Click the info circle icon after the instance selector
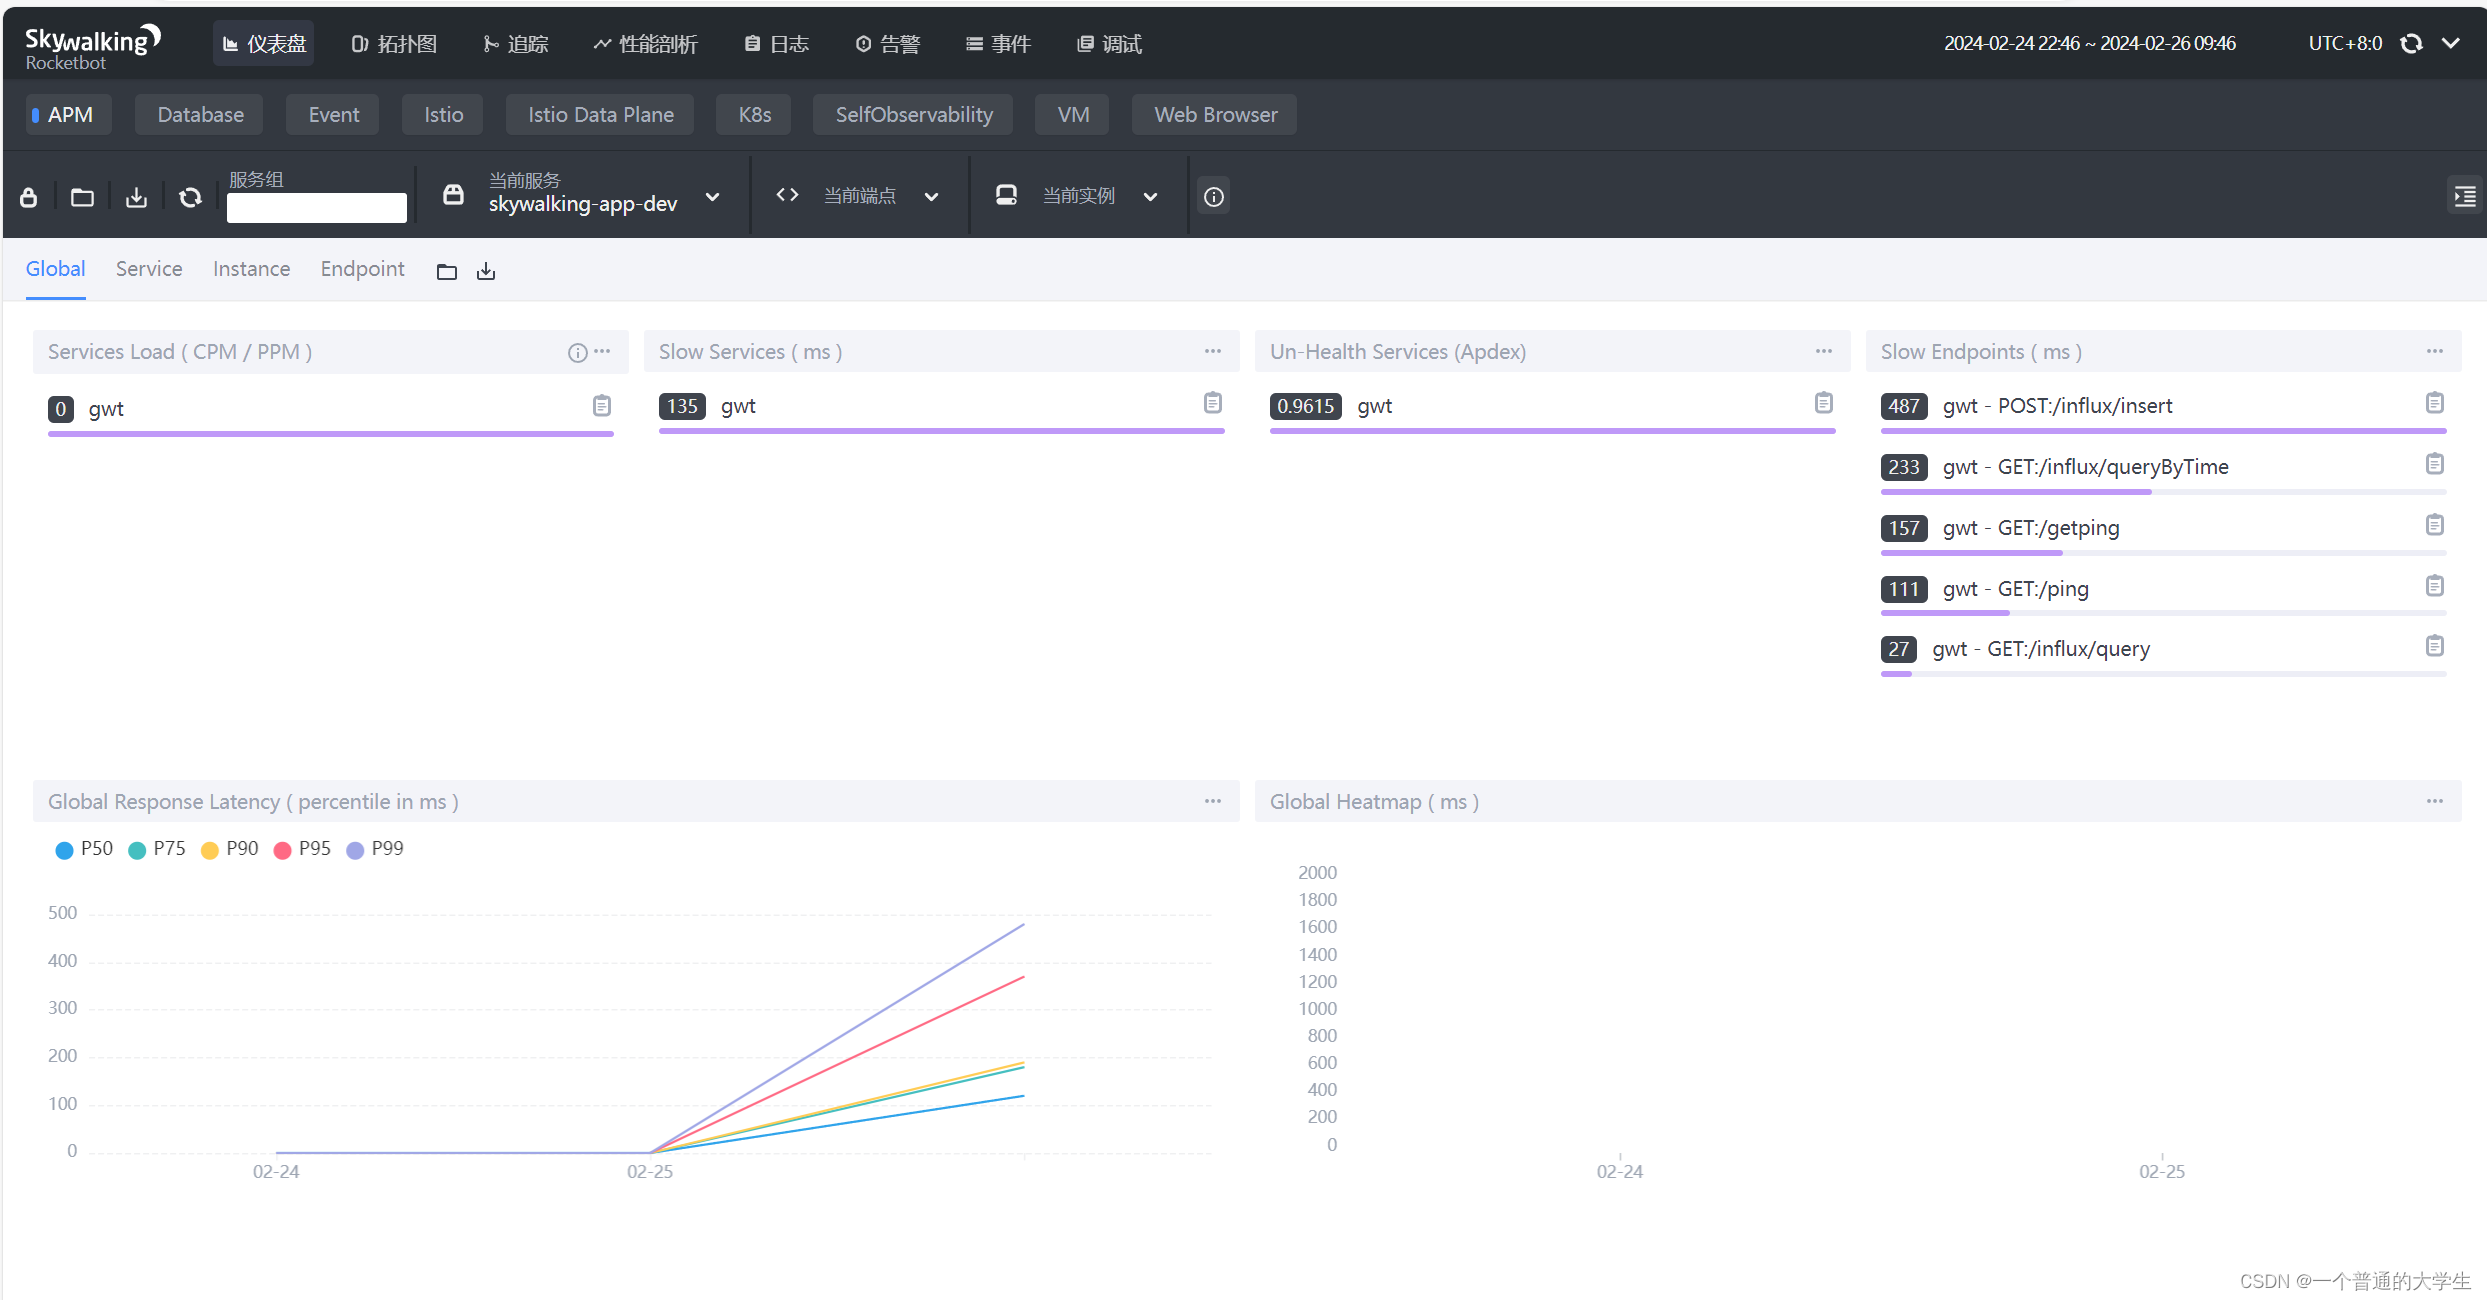2487x1300 pixels. pyautogui.click(x=1213, y=197)
